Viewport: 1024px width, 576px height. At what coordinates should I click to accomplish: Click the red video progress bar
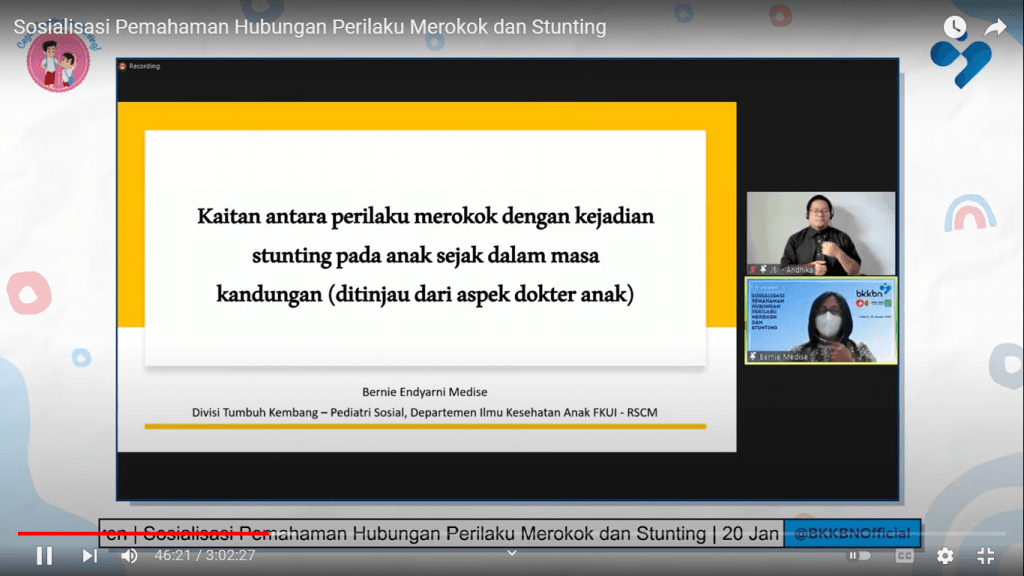tap(144, 534)
